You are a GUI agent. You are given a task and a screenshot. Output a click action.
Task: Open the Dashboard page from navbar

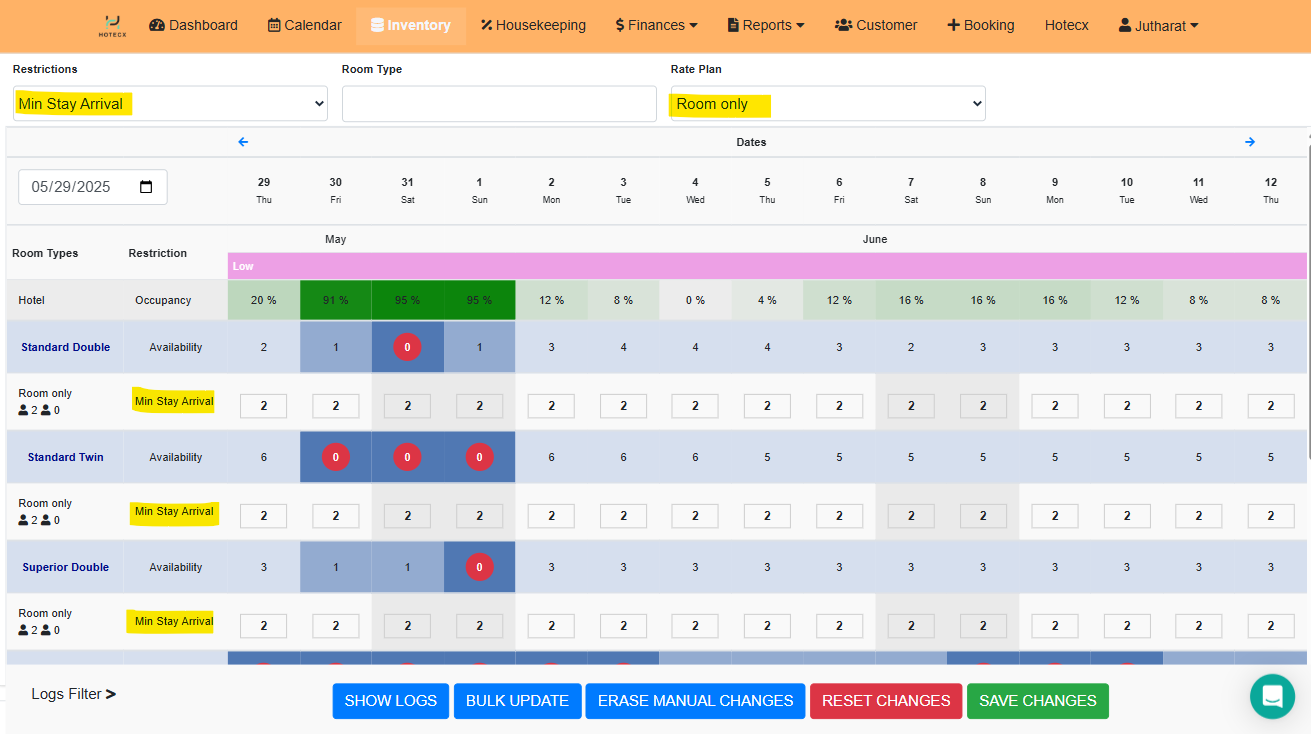(x=193, y=25)
